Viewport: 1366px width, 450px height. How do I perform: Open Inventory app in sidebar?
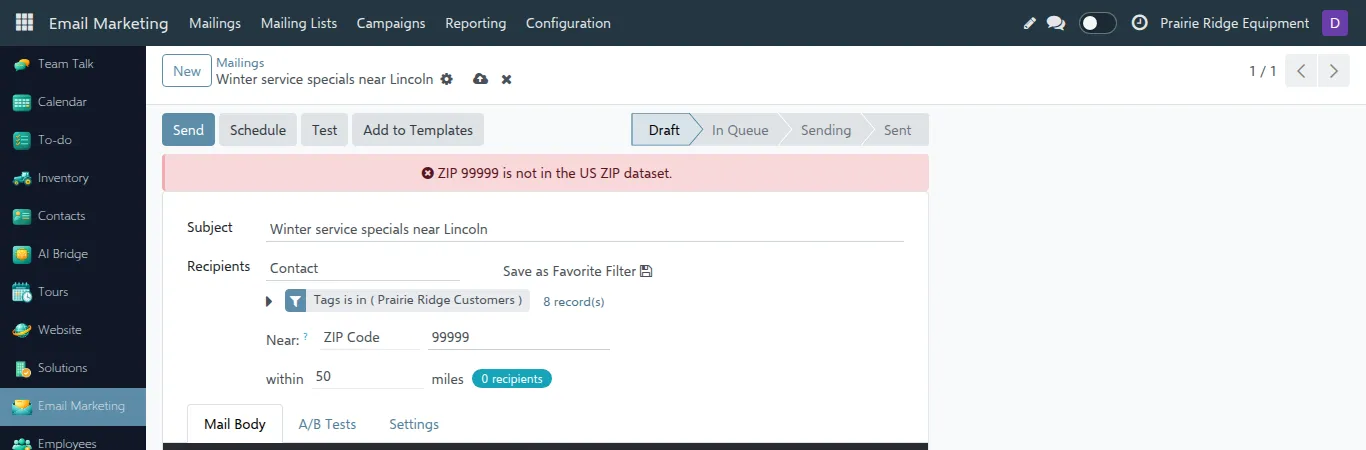73,178
